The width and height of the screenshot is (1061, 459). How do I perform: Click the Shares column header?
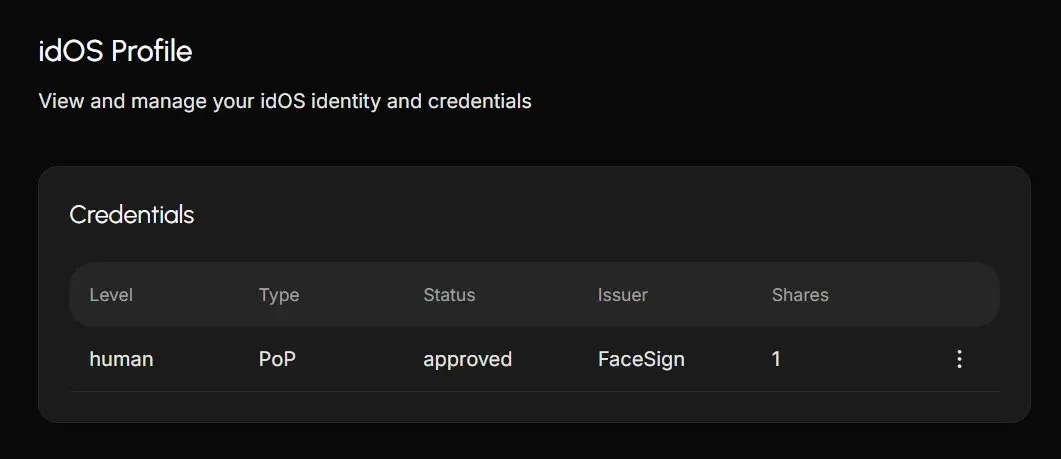pyautogui.click(x=800, y=295)
